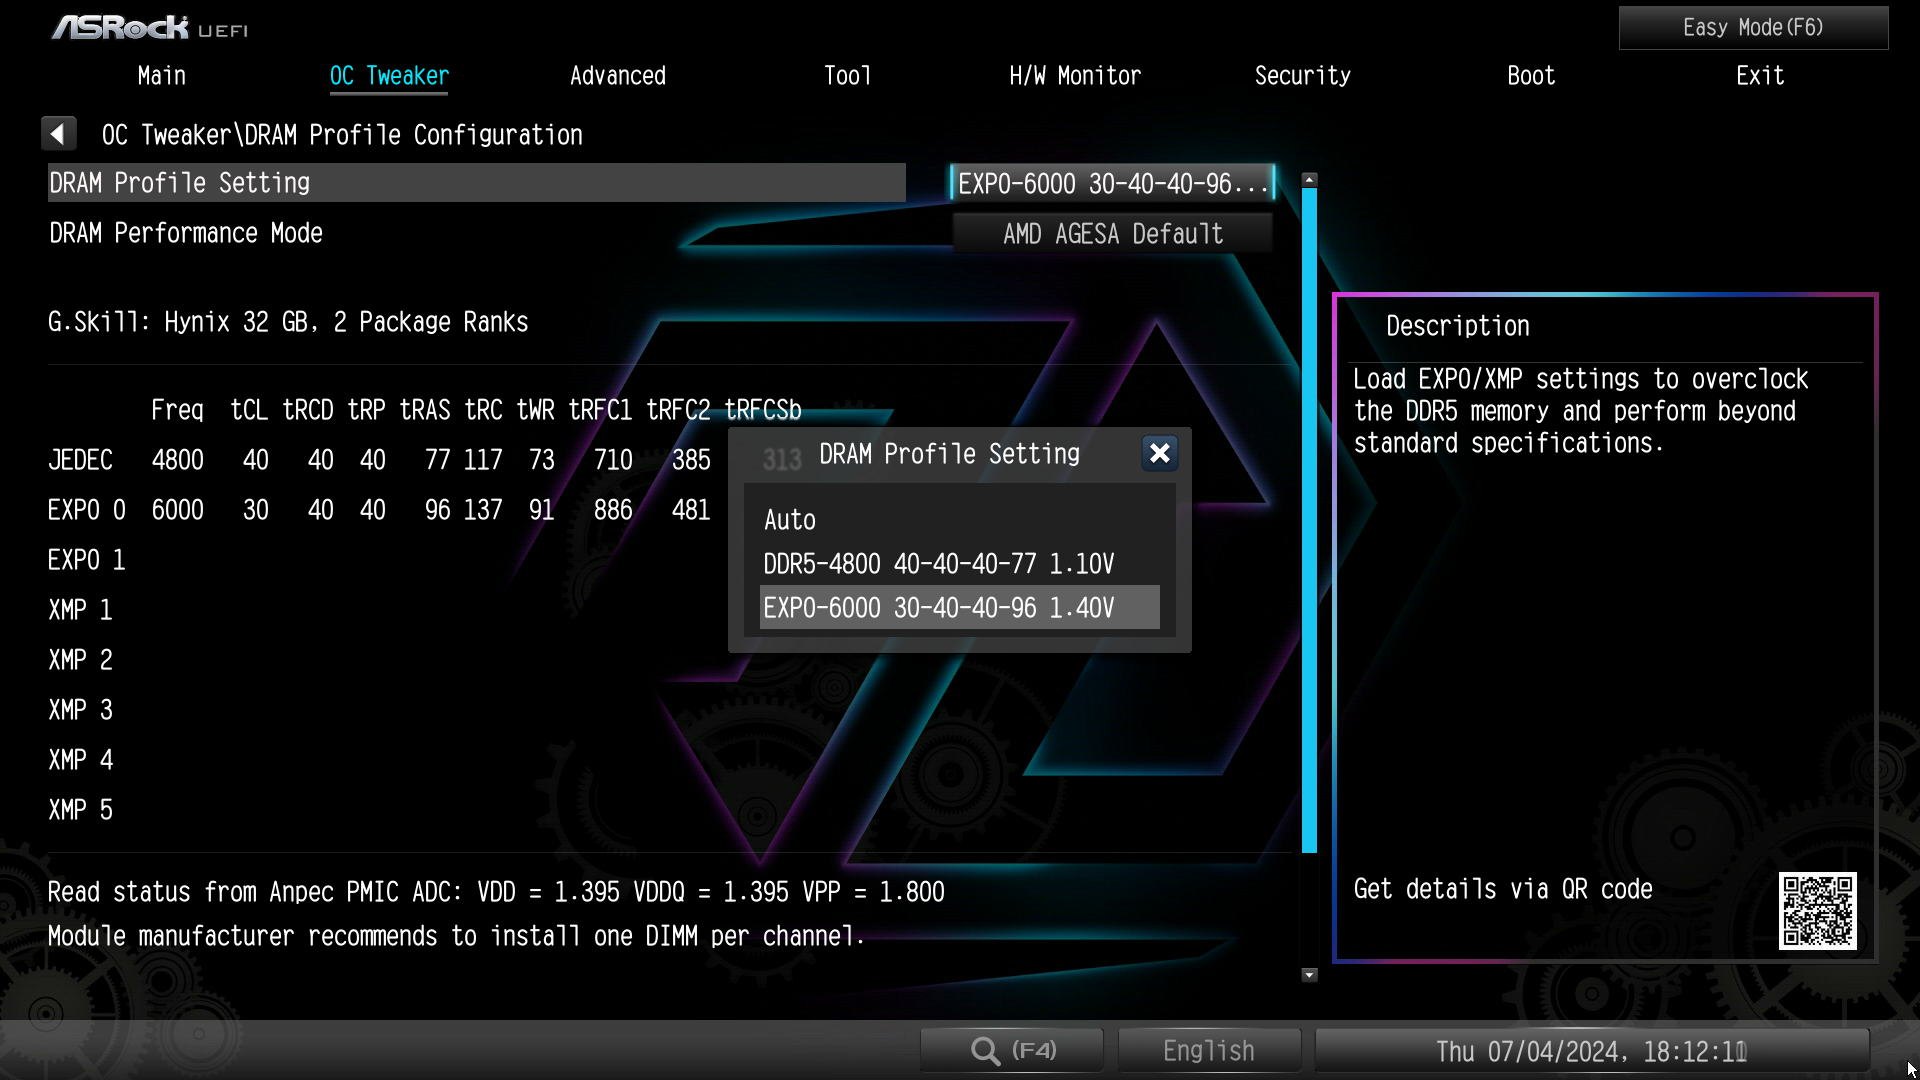Click the EXPO 1 row label
This screenshot has width=1920, height=1080.
tap(86, 560)
